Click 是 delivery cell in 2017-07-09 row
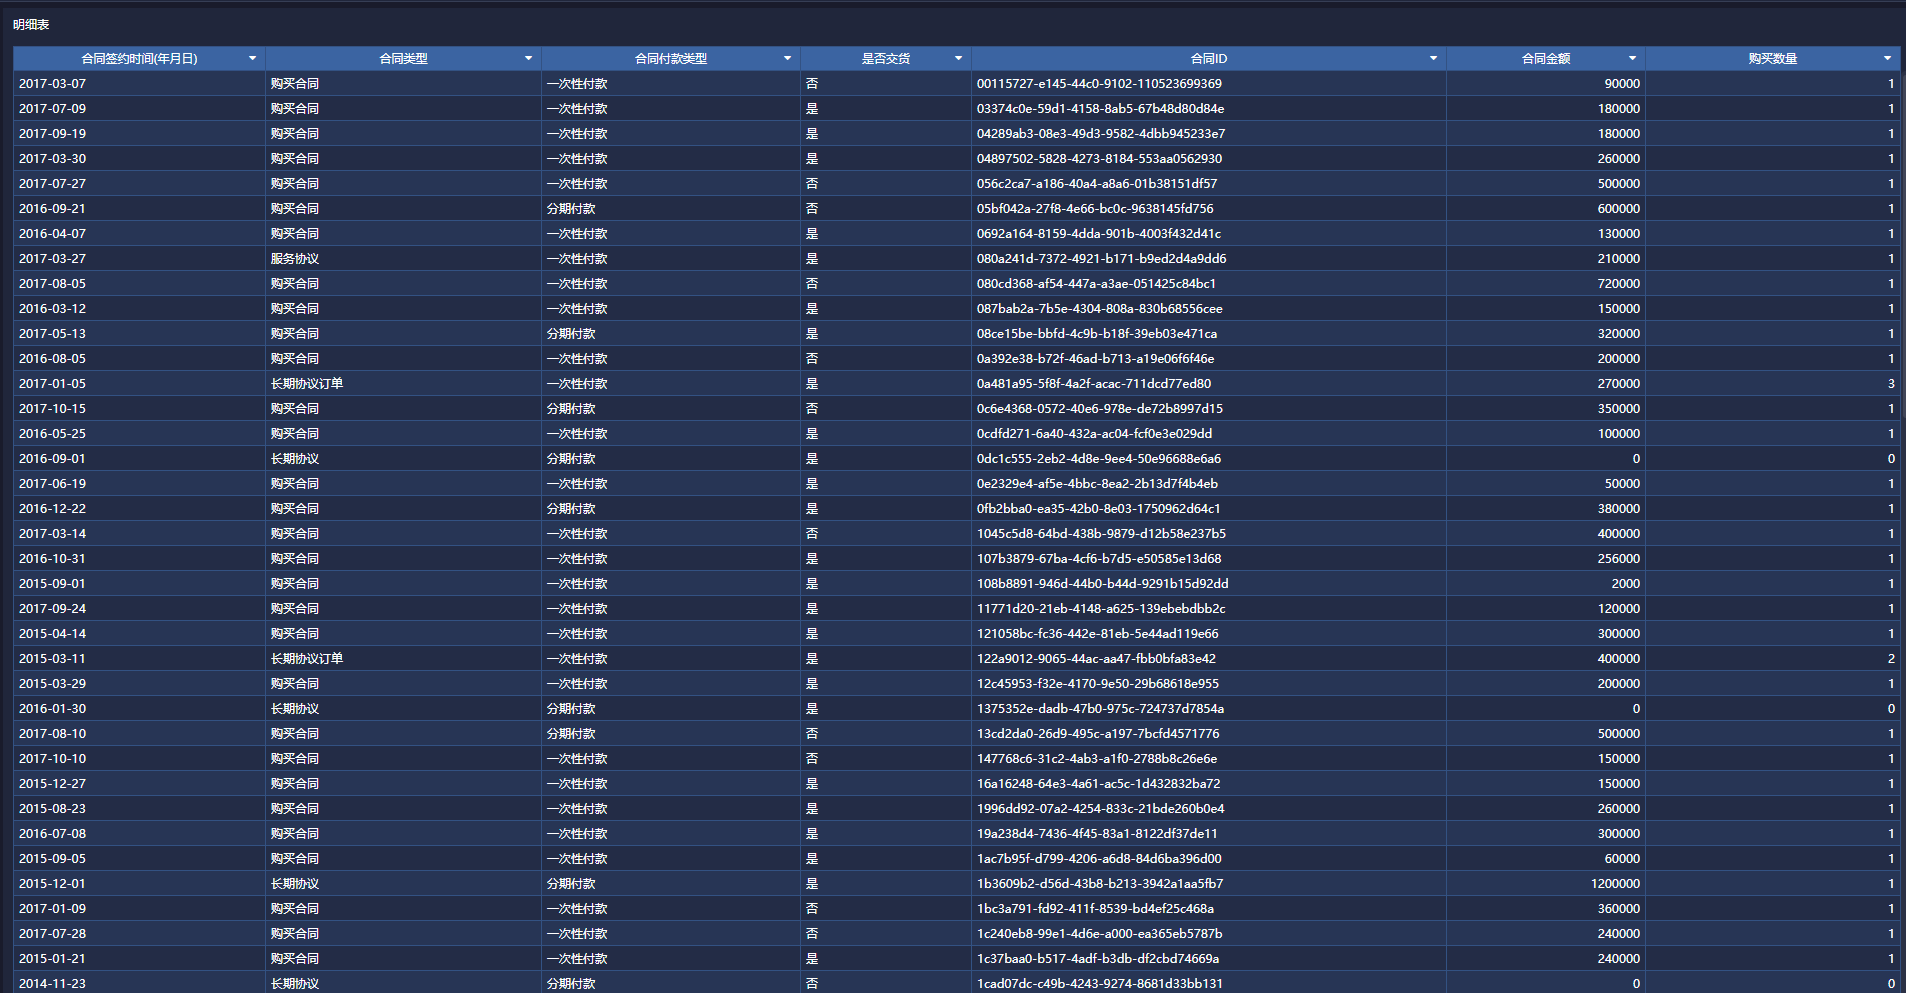 point(886,109)
